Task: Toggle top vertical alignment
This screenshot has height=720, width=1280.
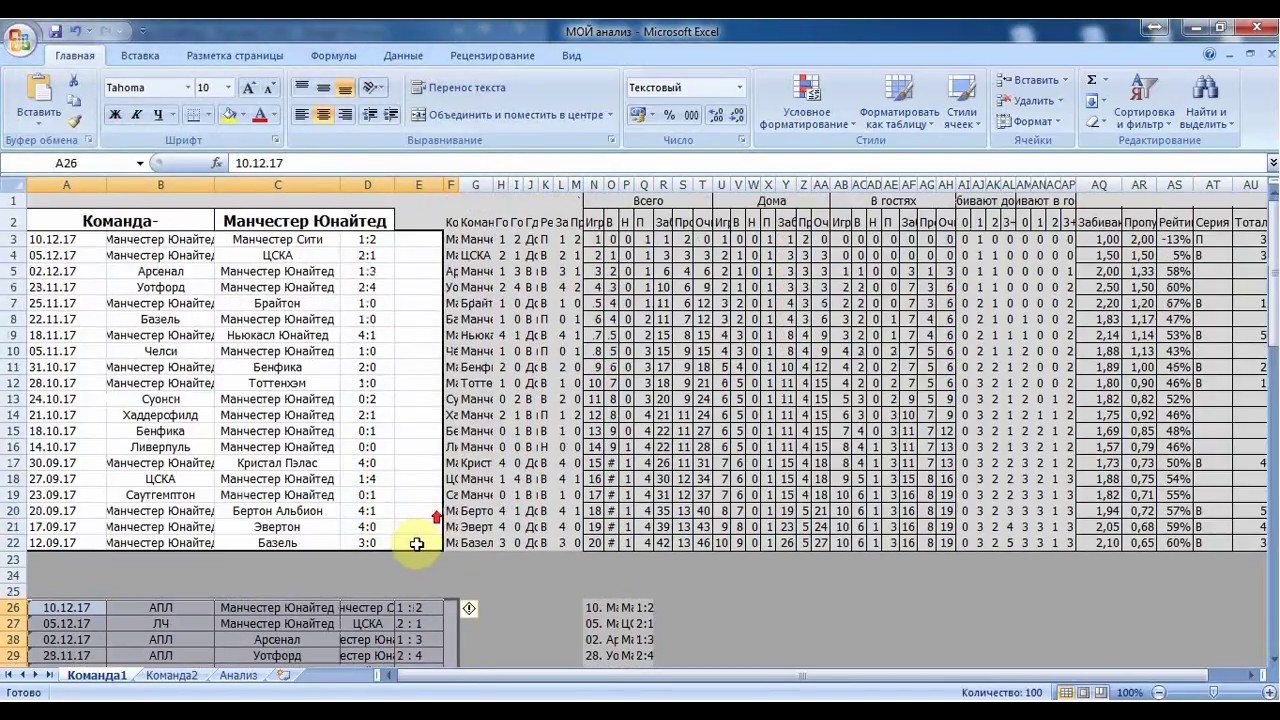Action: [301, 88]
